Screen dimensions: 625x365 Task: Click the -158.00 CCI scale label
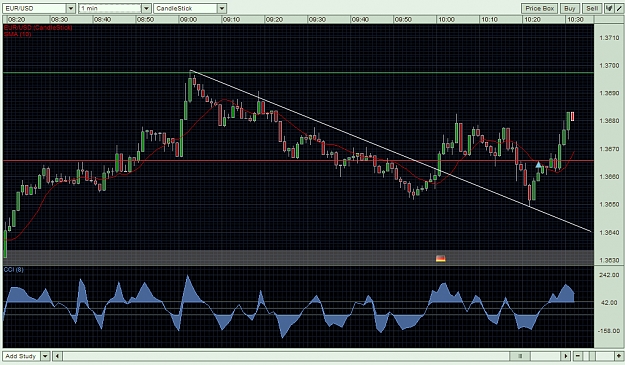609,331
